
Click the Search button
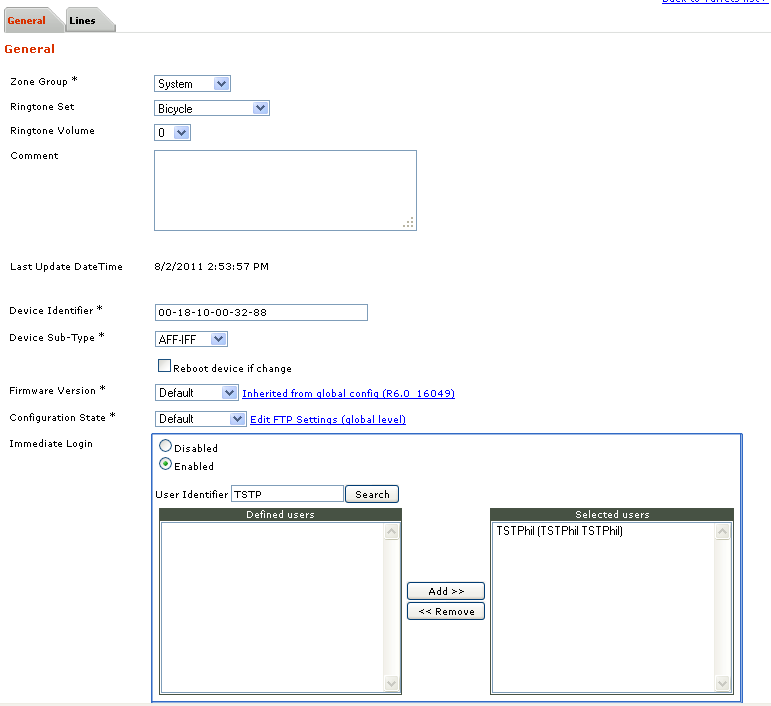[372, 494]
